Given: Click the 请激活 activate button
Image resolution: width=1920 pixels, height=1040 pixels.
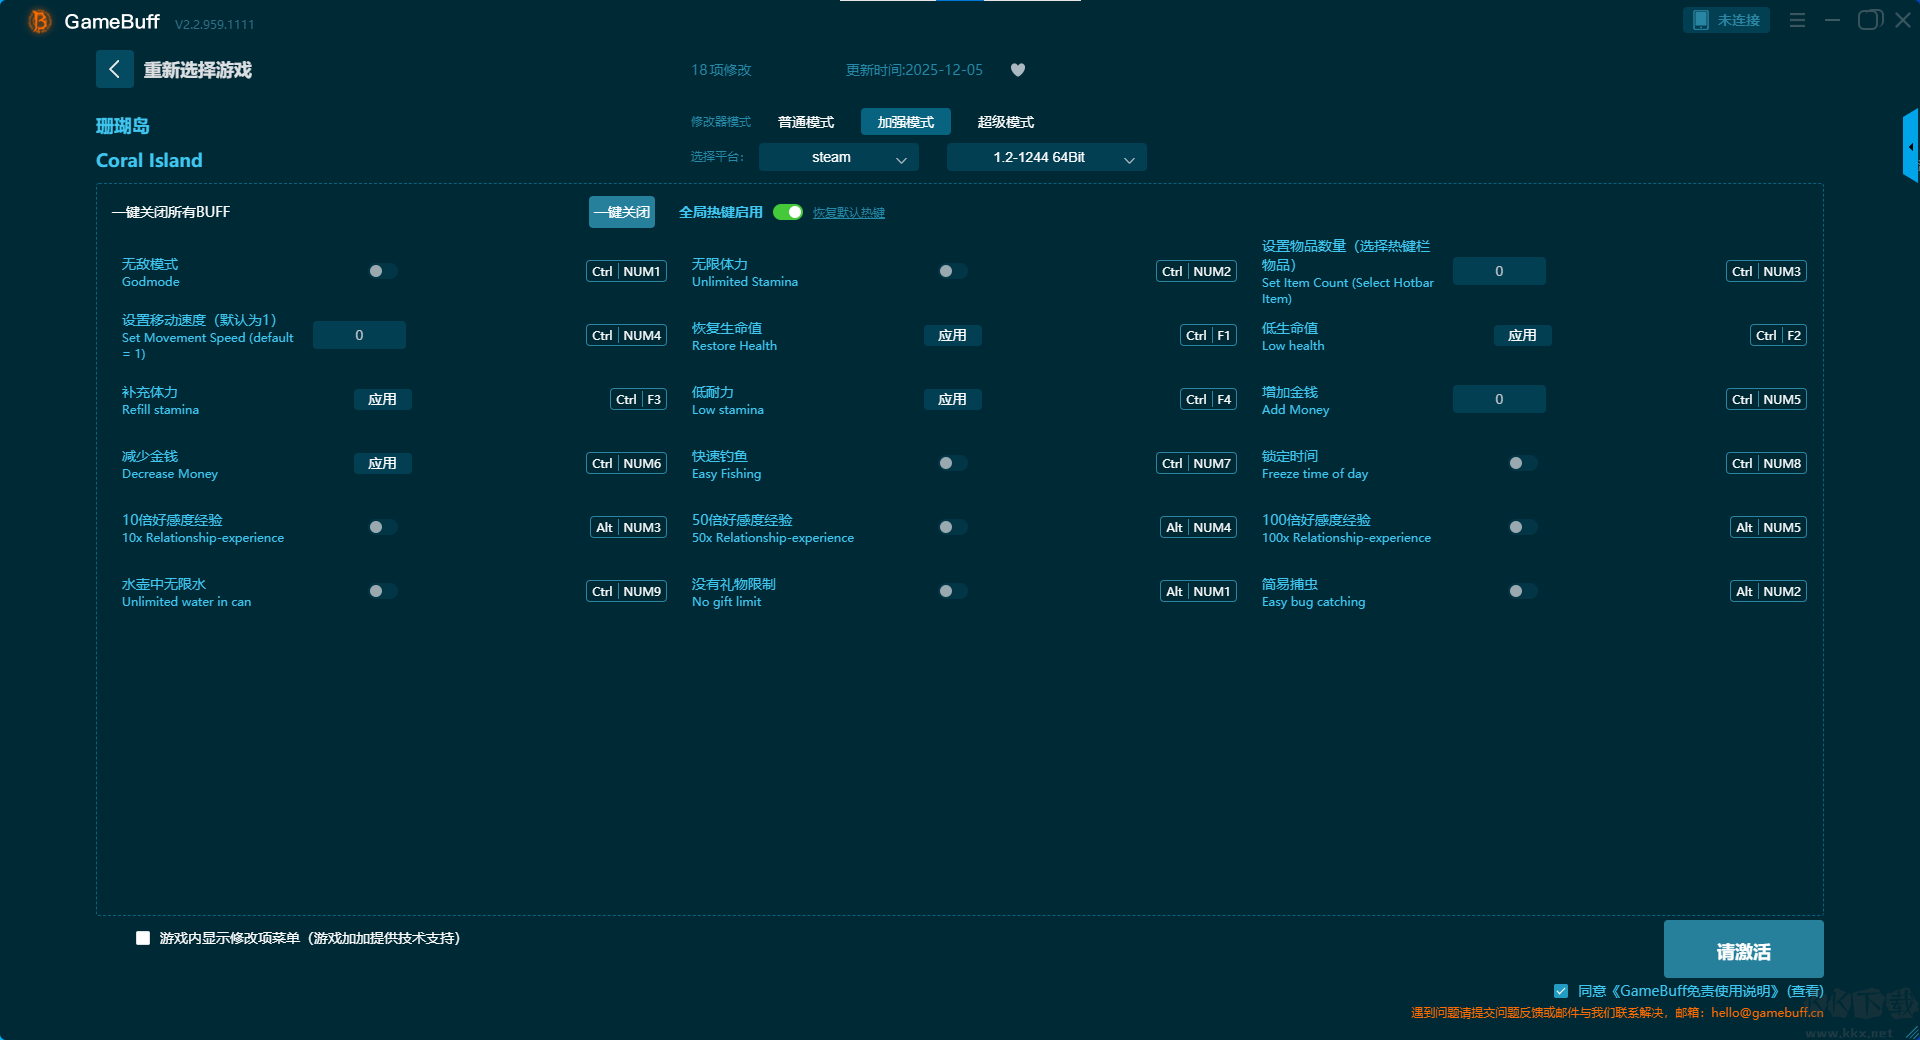Looking at the screenshot, I should 1743,950.
